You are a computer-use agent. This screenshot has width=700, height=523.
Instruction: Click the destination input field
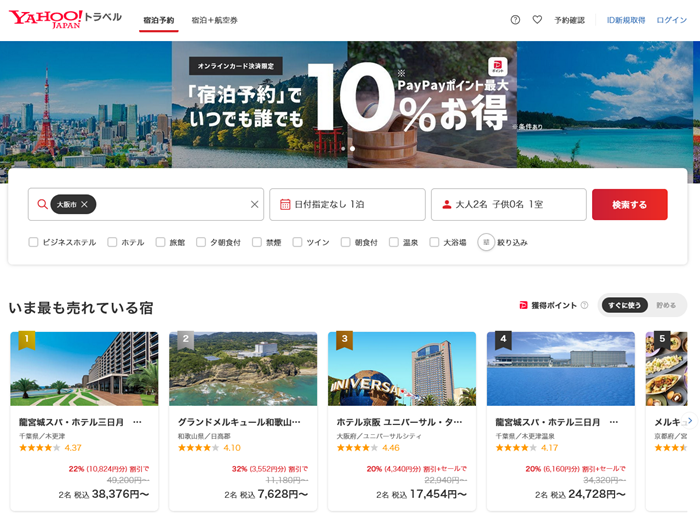click(146, 204)
